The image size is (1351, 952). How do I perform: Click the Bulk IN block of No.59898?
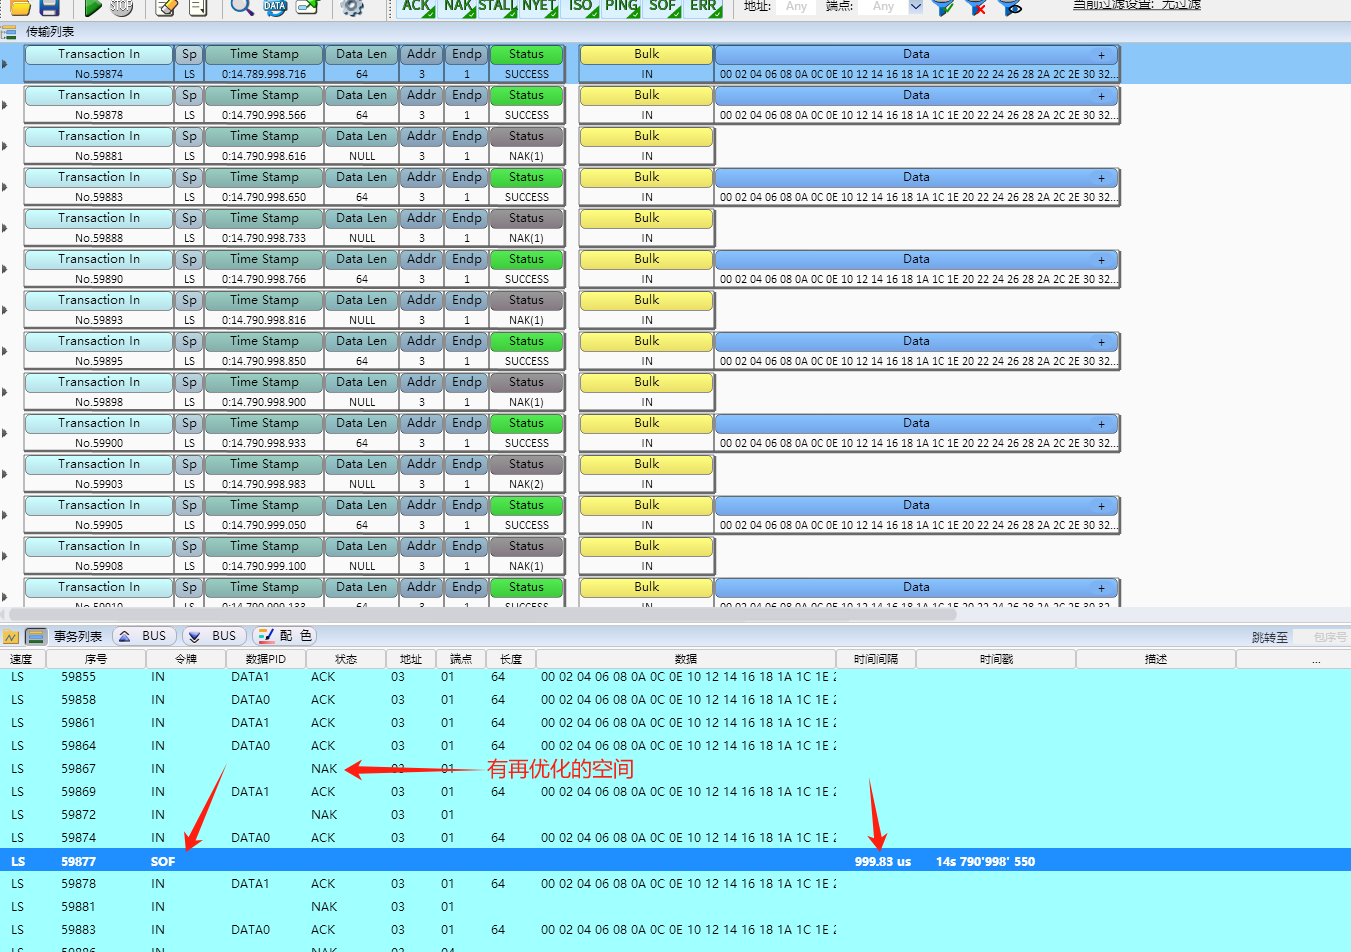[x=646, y=392]
